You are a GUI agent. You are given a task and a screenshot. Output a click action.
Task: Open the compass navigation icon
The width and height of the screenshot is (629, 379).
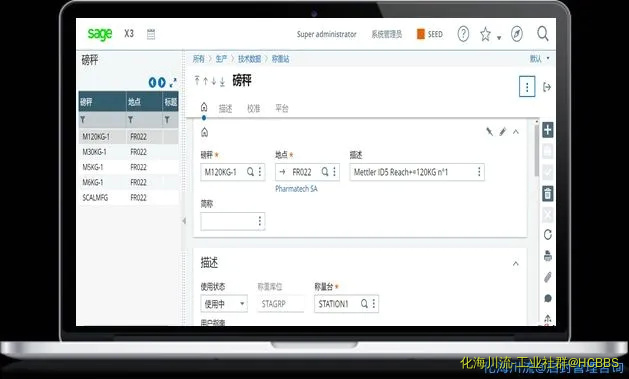click(517, 34)
